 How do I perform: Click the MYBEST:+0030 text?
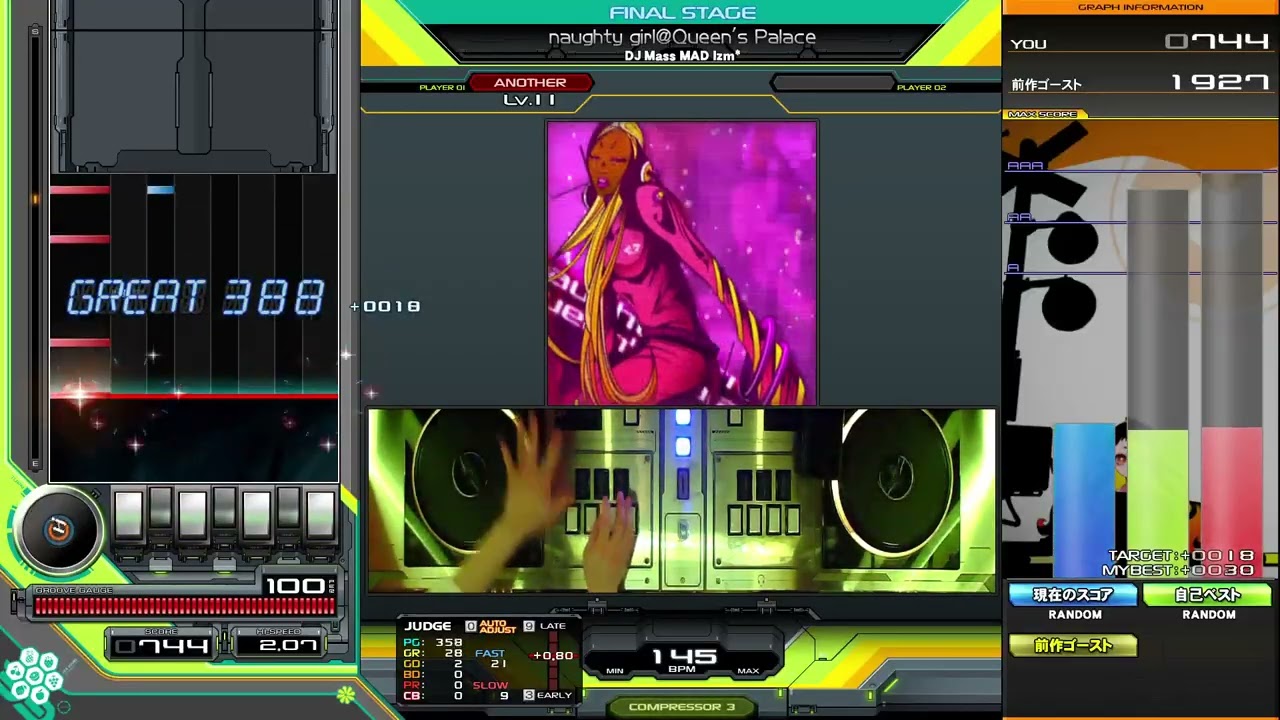[x=1178, y=570]
